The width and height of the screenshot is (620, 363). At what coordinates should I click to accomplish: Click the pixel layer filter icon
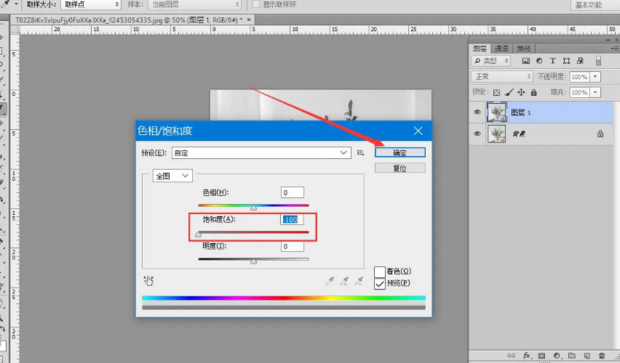pyautogui.click(x=525, y=61)
